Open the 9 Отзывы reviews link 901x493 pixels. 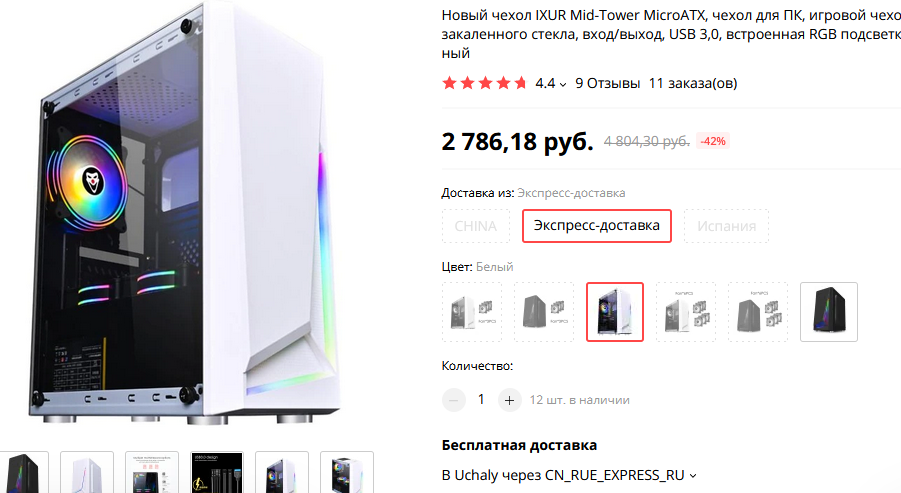[607, 83]
